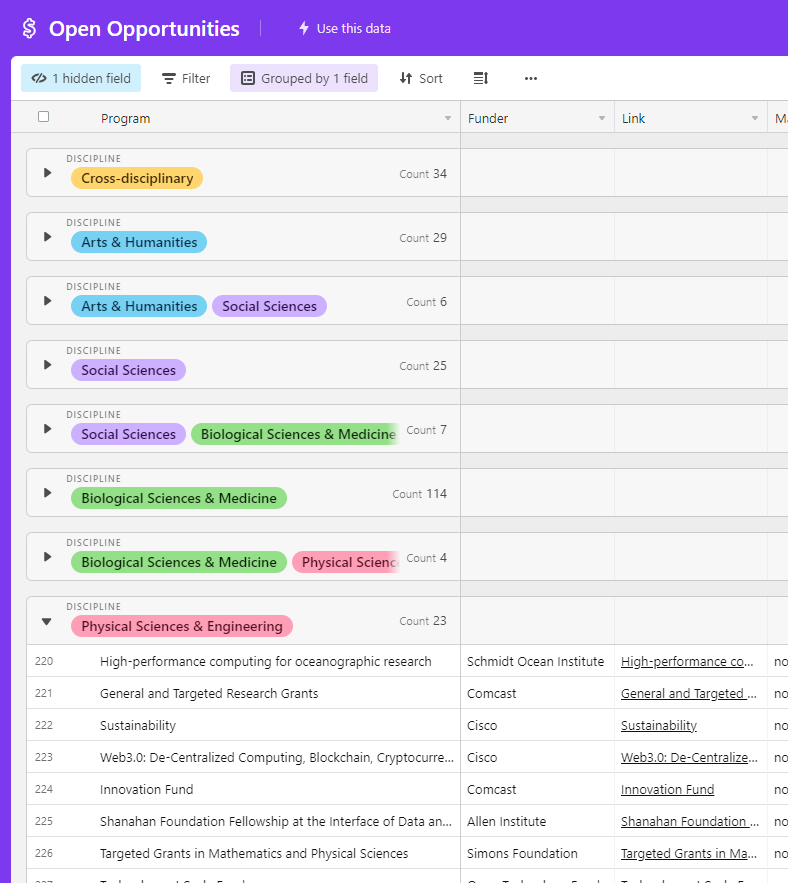Viewport: 788px width, 883px height.
Task: Collapse the Physical Sciences & Engineering group
Action: click(x=47, y=621)
